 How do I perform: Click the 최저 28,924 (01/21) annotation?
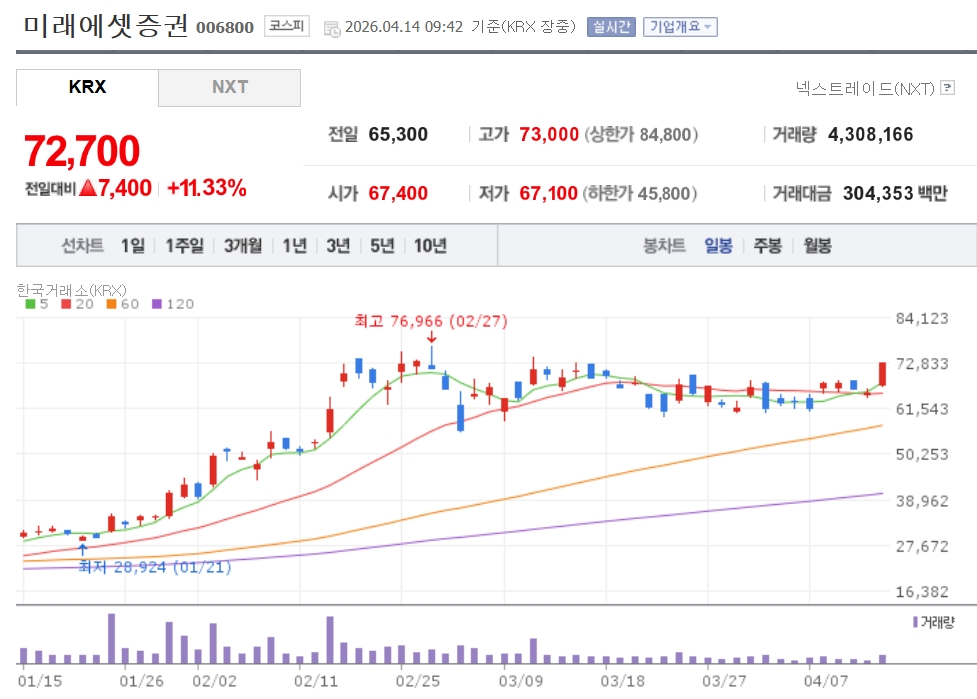[x=155, y=567]
